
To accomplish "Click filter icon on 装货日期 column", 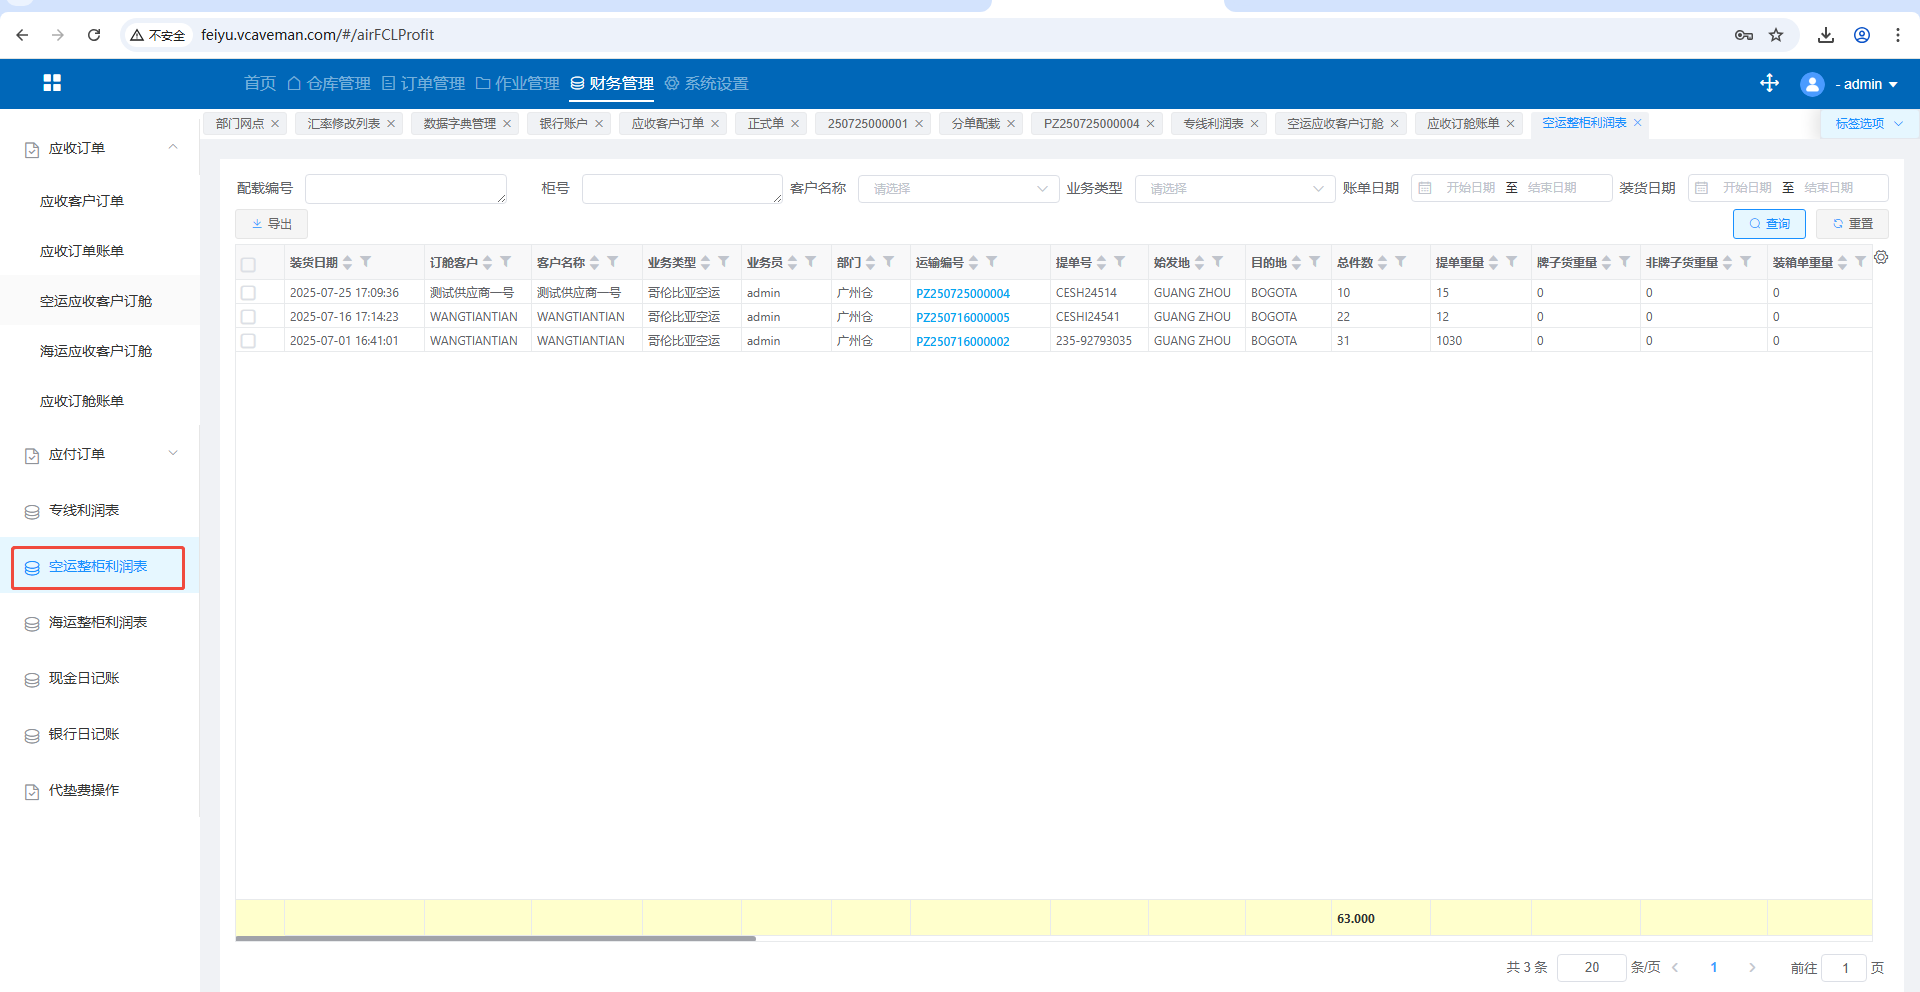I will tap(366, 262).
